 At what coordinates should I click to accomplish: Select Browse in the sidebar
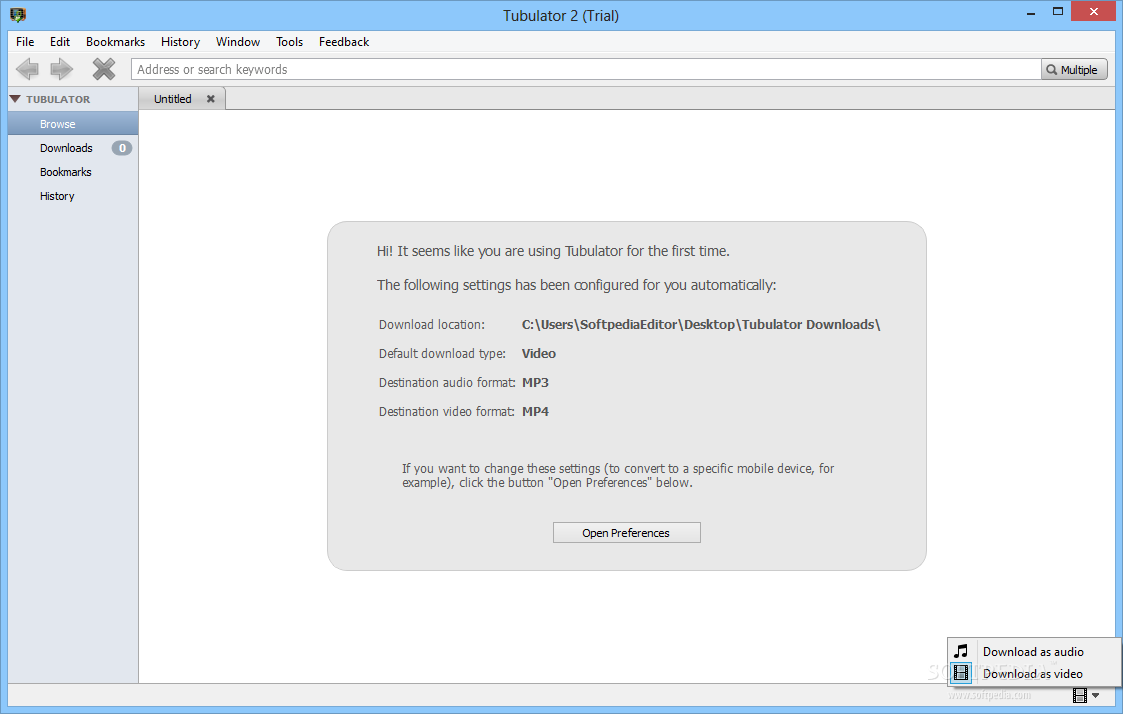[x=73, y=124]
